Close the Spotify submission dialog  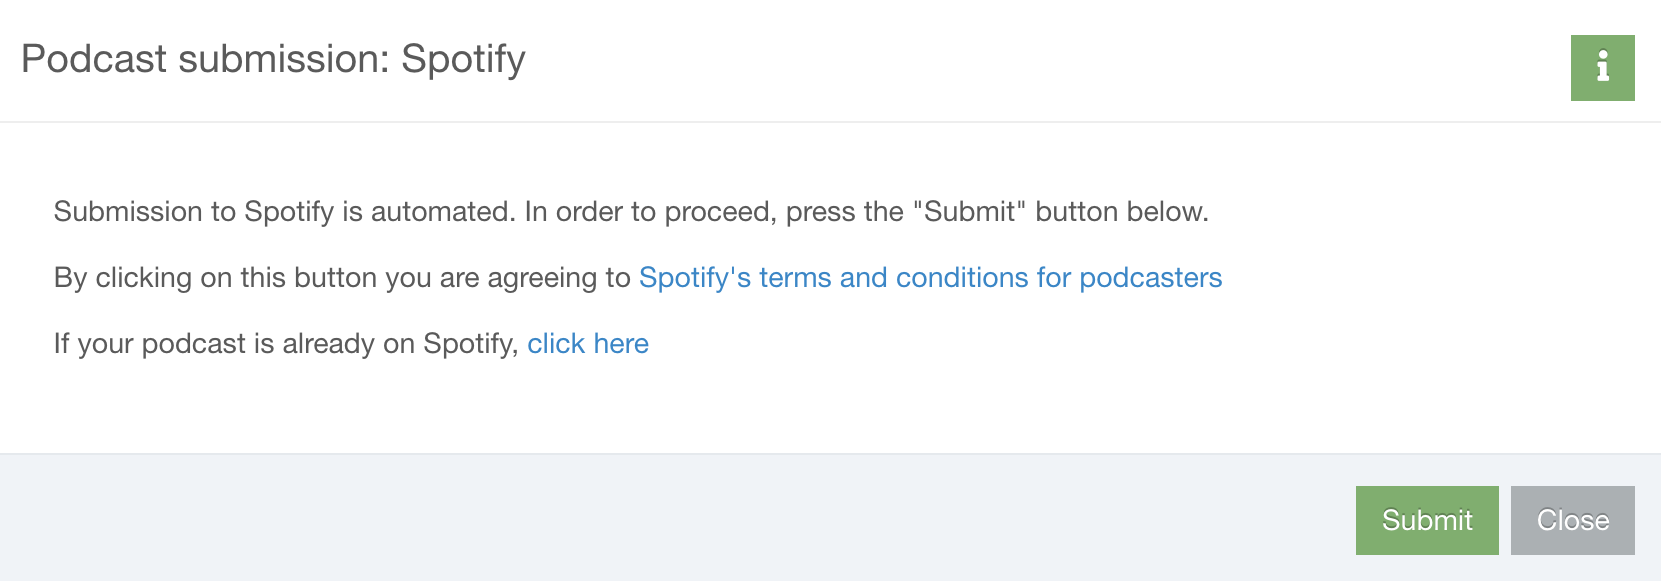click(1573, 520)
